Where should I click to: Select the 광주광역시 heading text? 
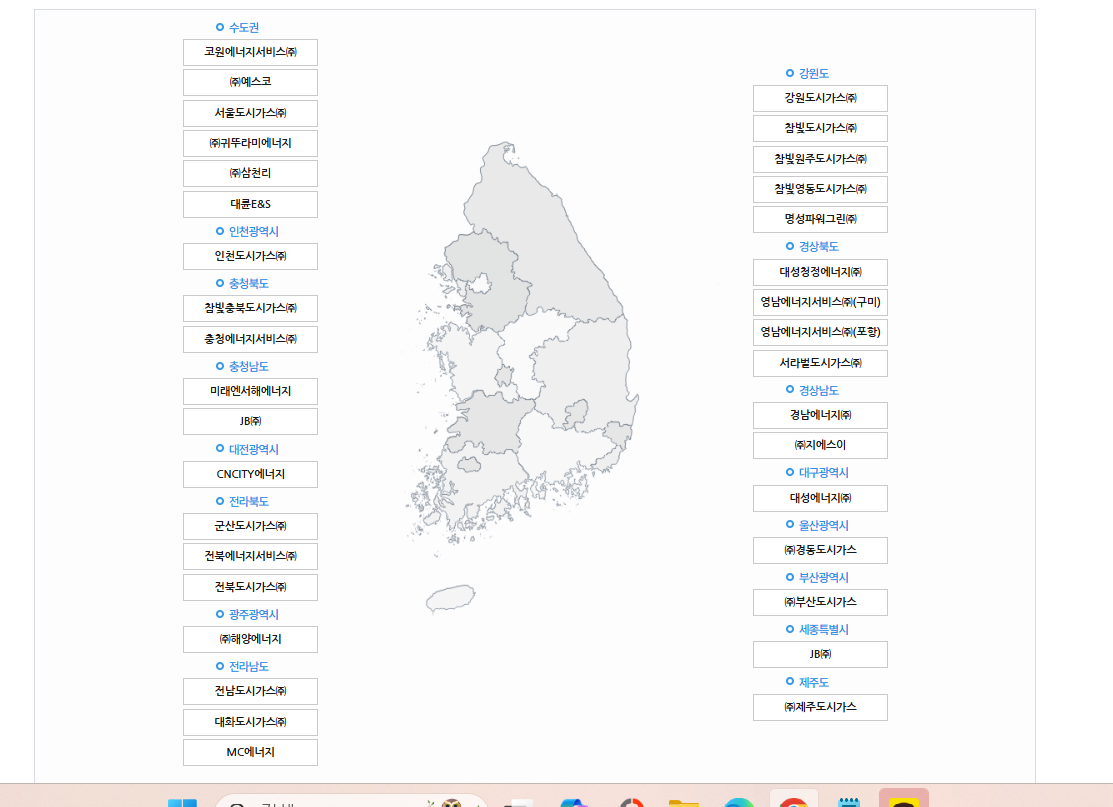[253, 614]
